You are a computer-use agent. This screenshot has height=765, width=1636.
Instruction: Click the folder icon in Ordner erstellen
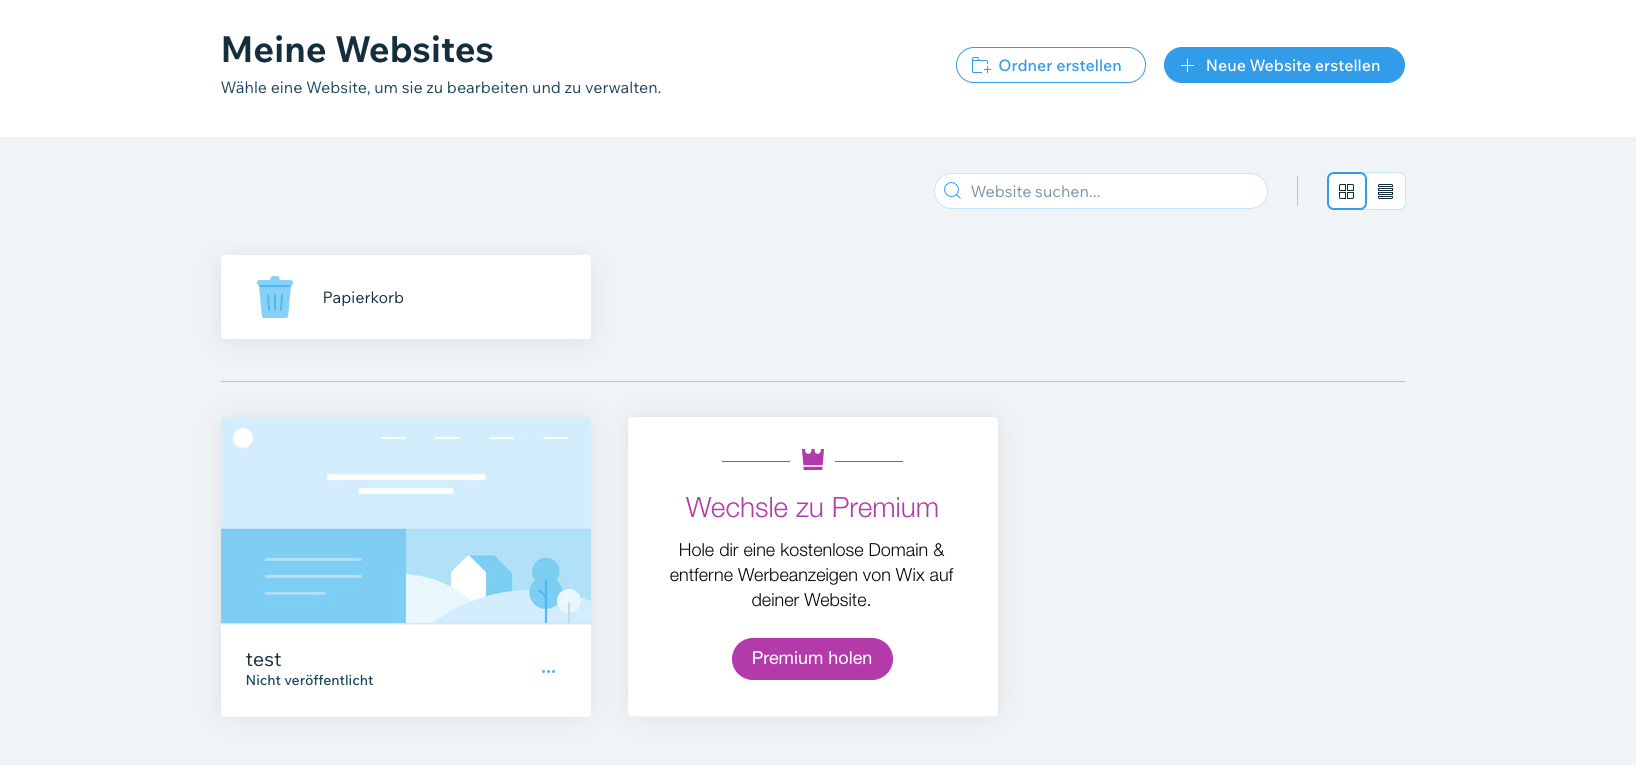click(981, 66)
